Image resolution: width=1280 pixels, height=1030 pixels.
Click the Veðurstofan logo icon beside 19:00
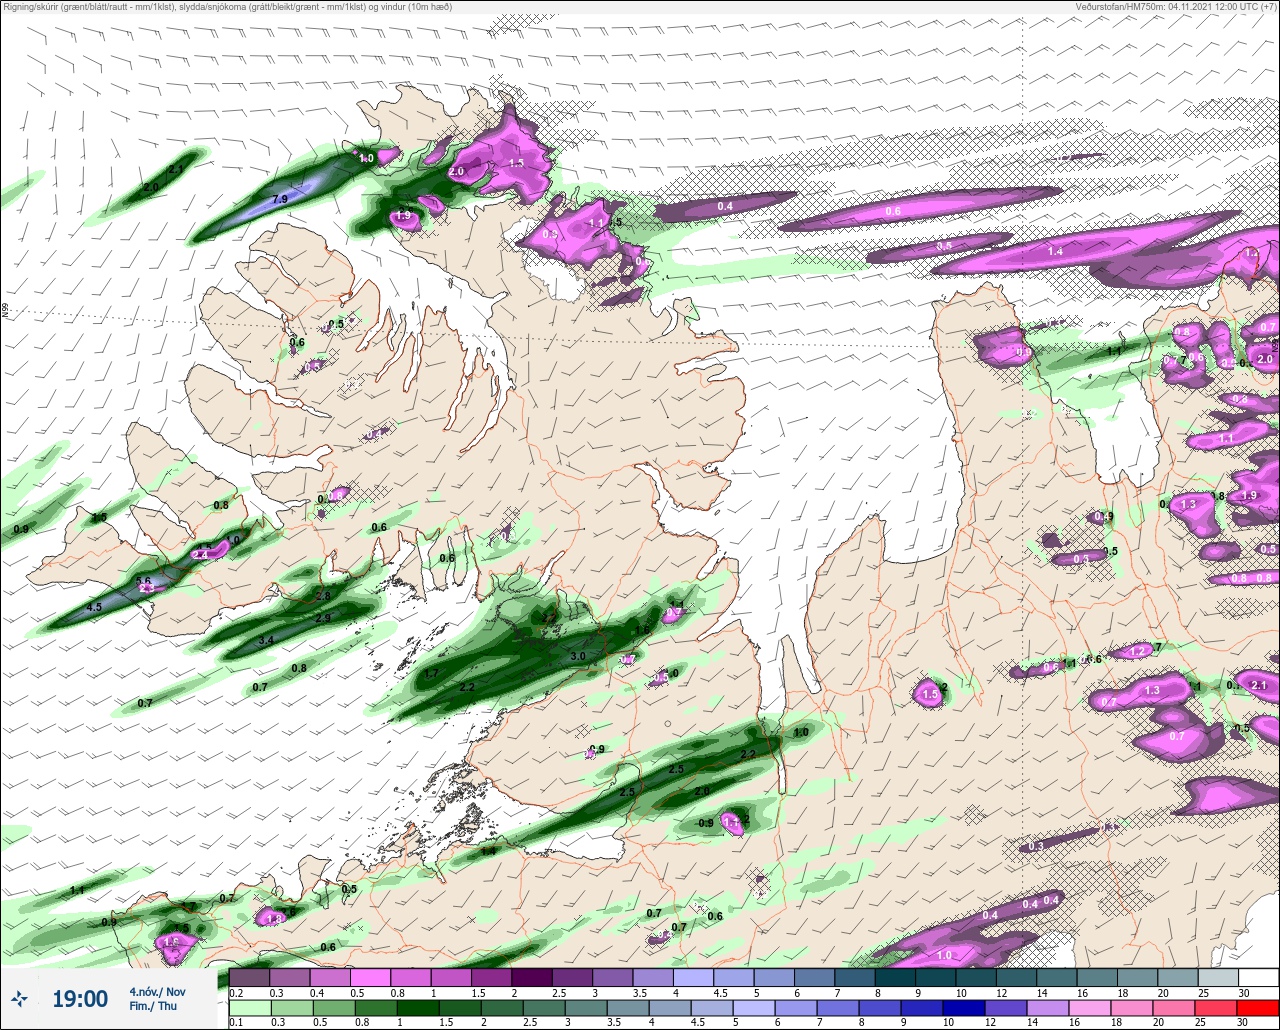point(20,998)
